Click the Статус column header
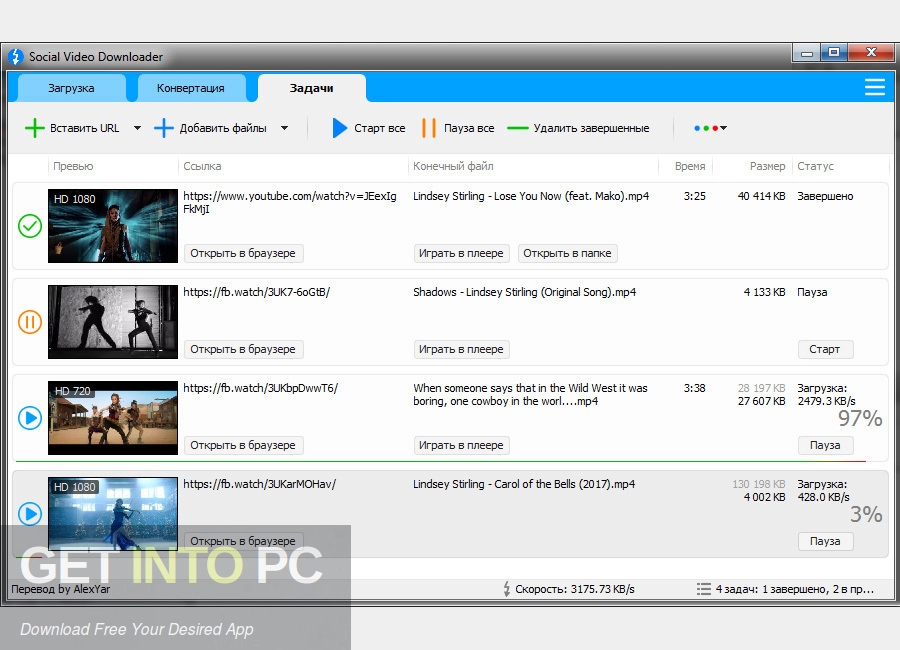This screenshot has width=900, height=650. (816, 166)
